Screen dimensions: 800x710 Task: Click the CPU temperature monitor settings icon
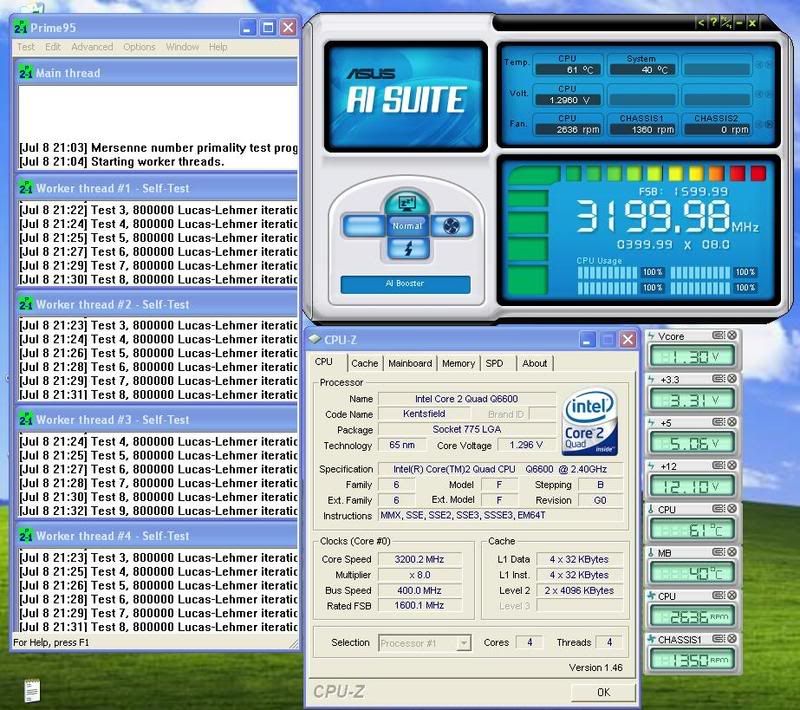718,509
